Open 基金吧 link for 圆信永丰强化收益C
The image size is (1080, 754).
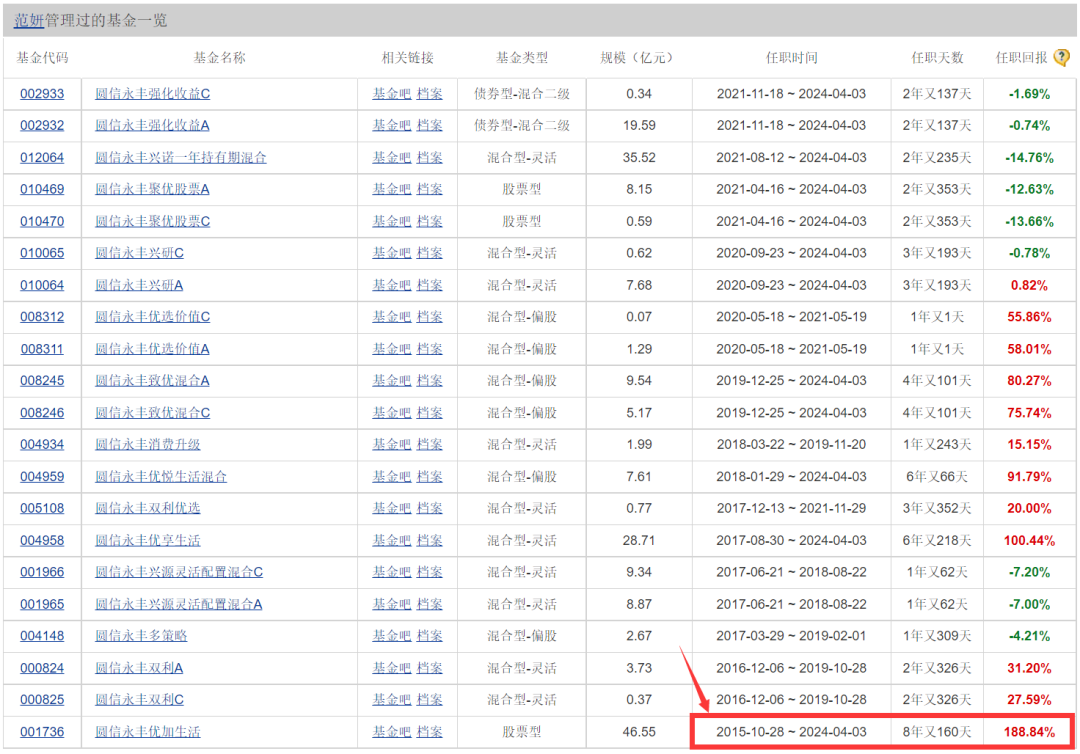click(x=391, y=94)
